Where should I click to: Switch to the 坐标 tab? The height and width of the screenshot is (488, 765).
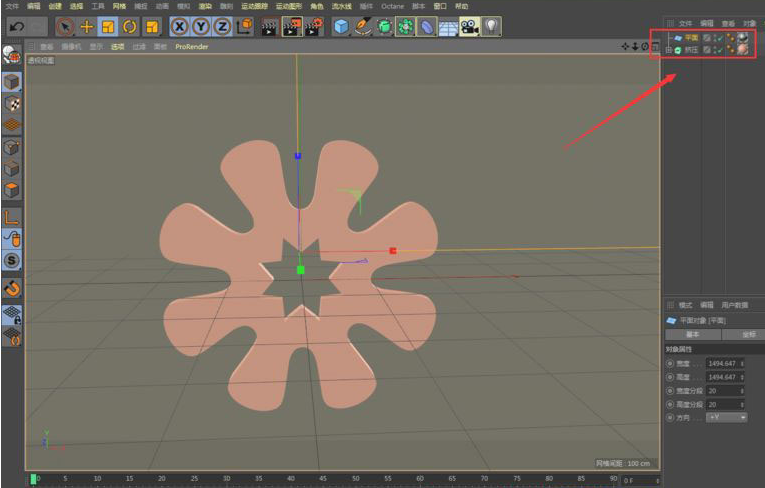click(748, 334)
